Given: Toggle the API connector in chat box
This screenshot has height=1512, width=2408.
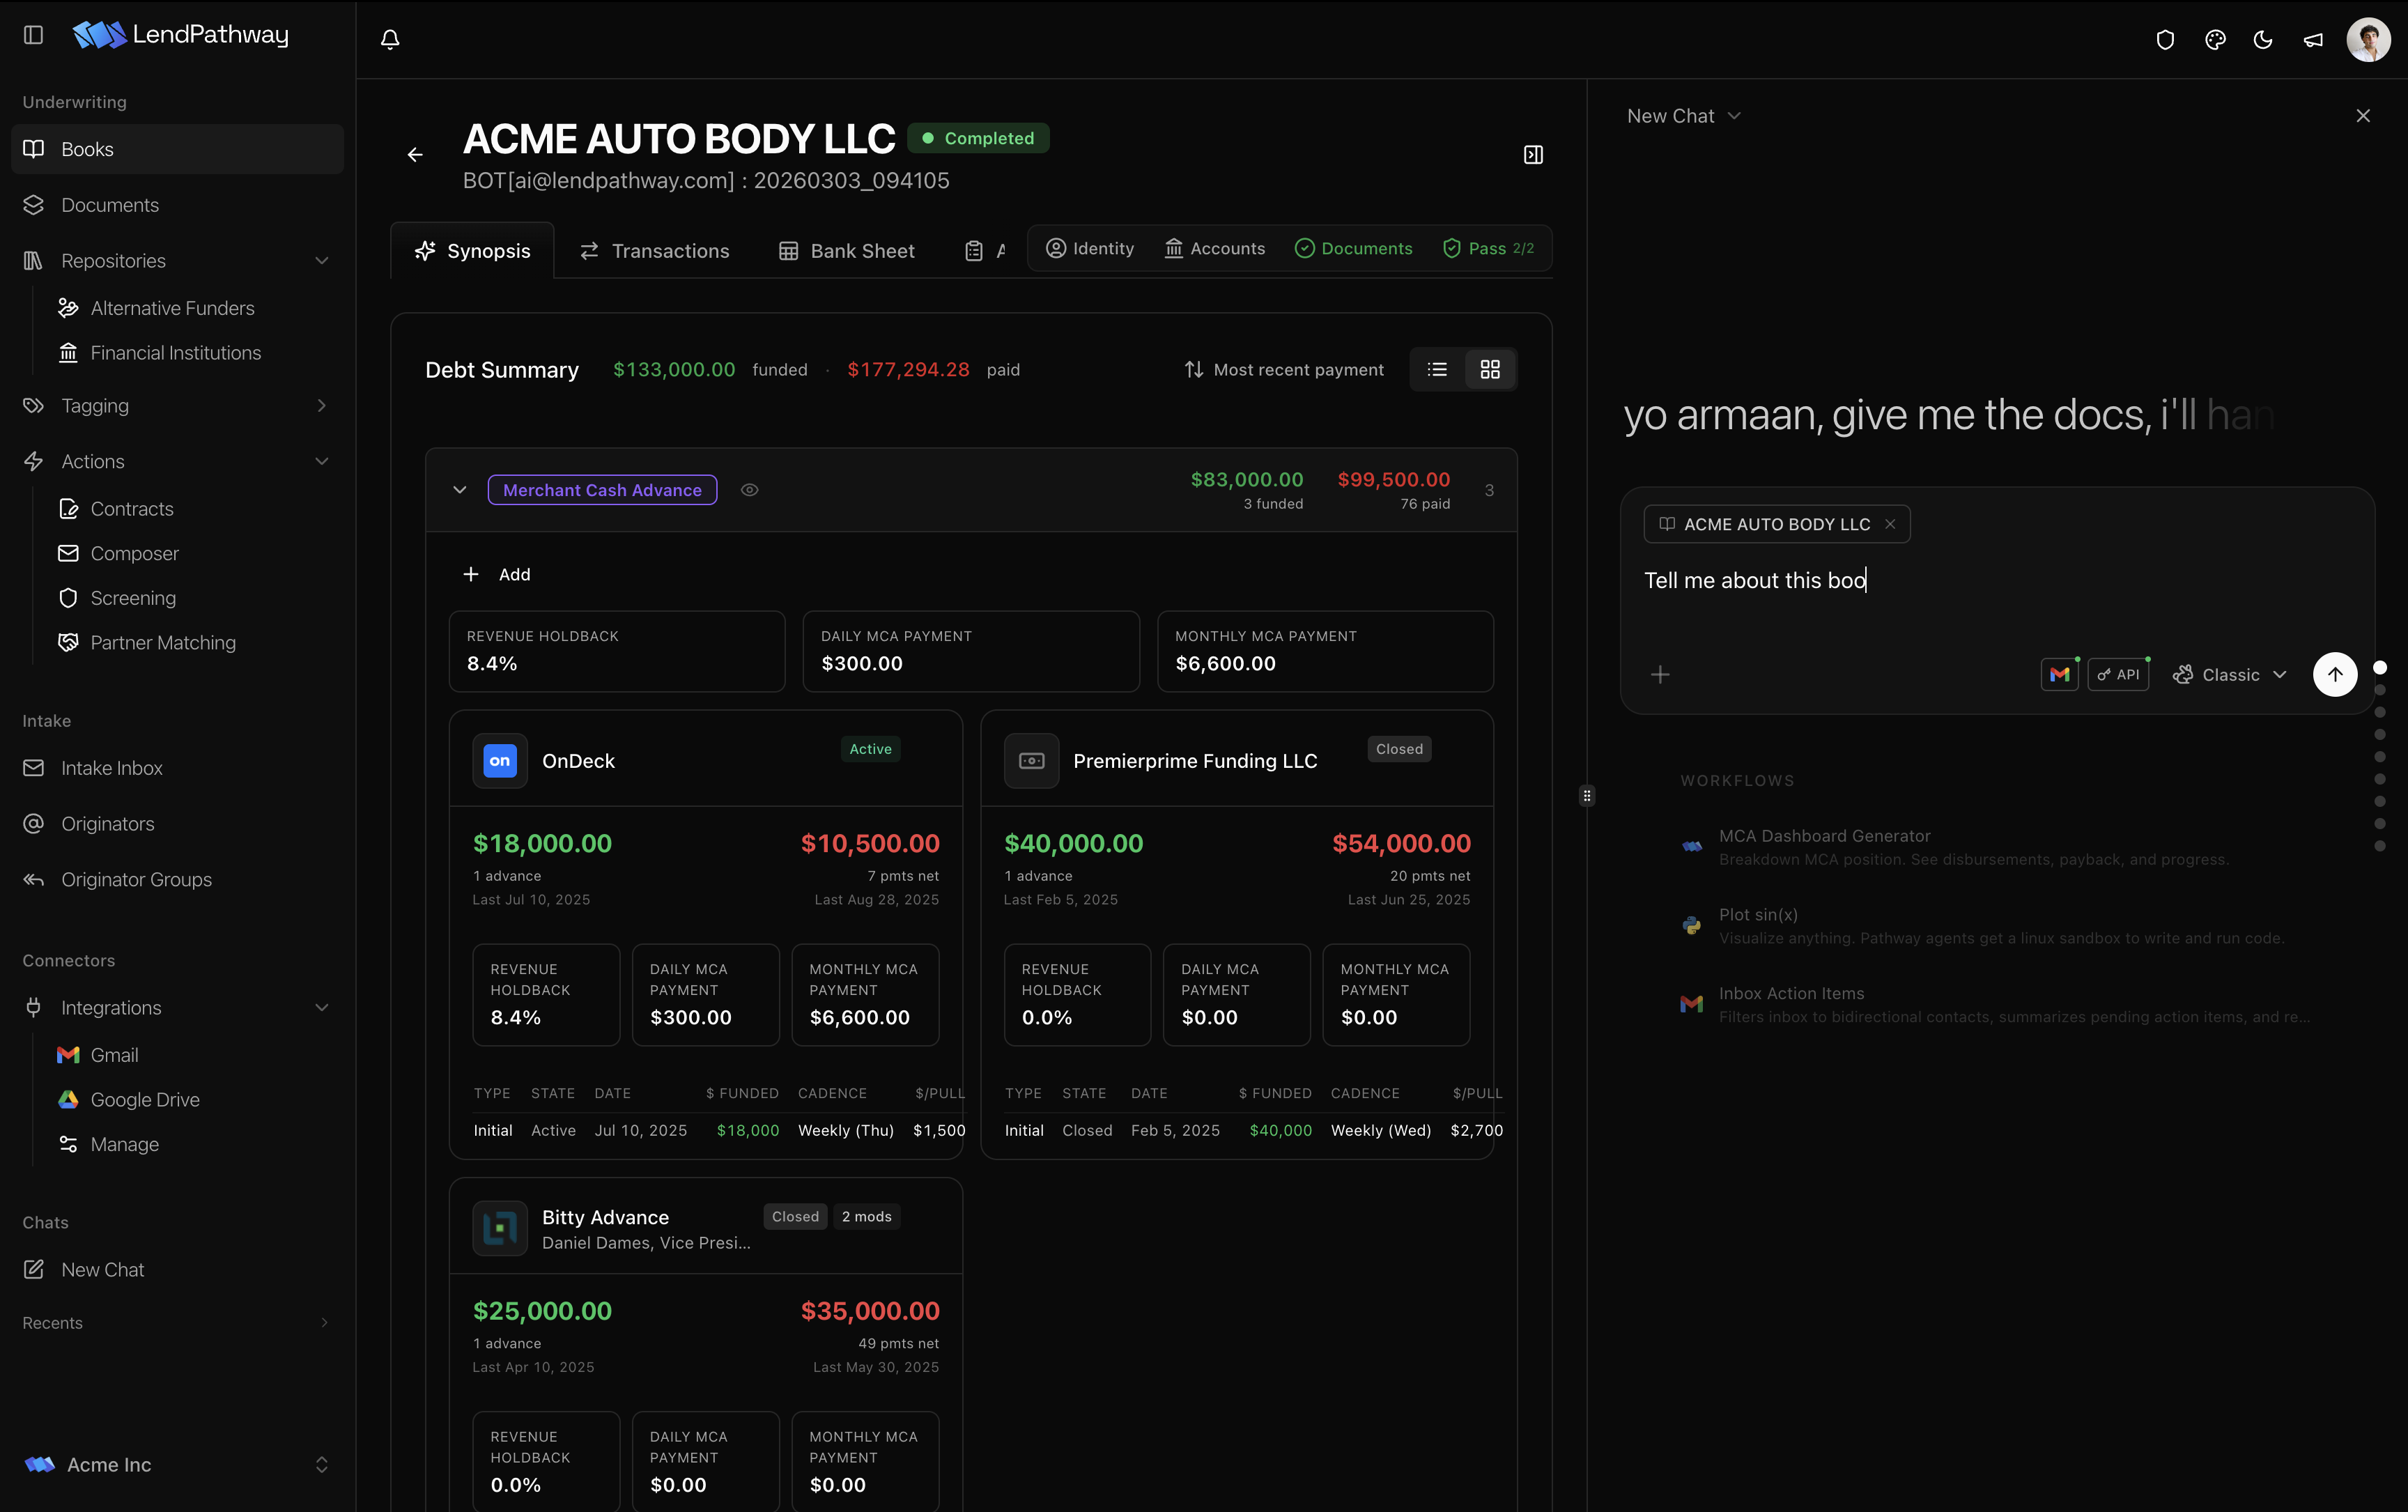Looking at the screenshot, I should [x=2118, y=675].
